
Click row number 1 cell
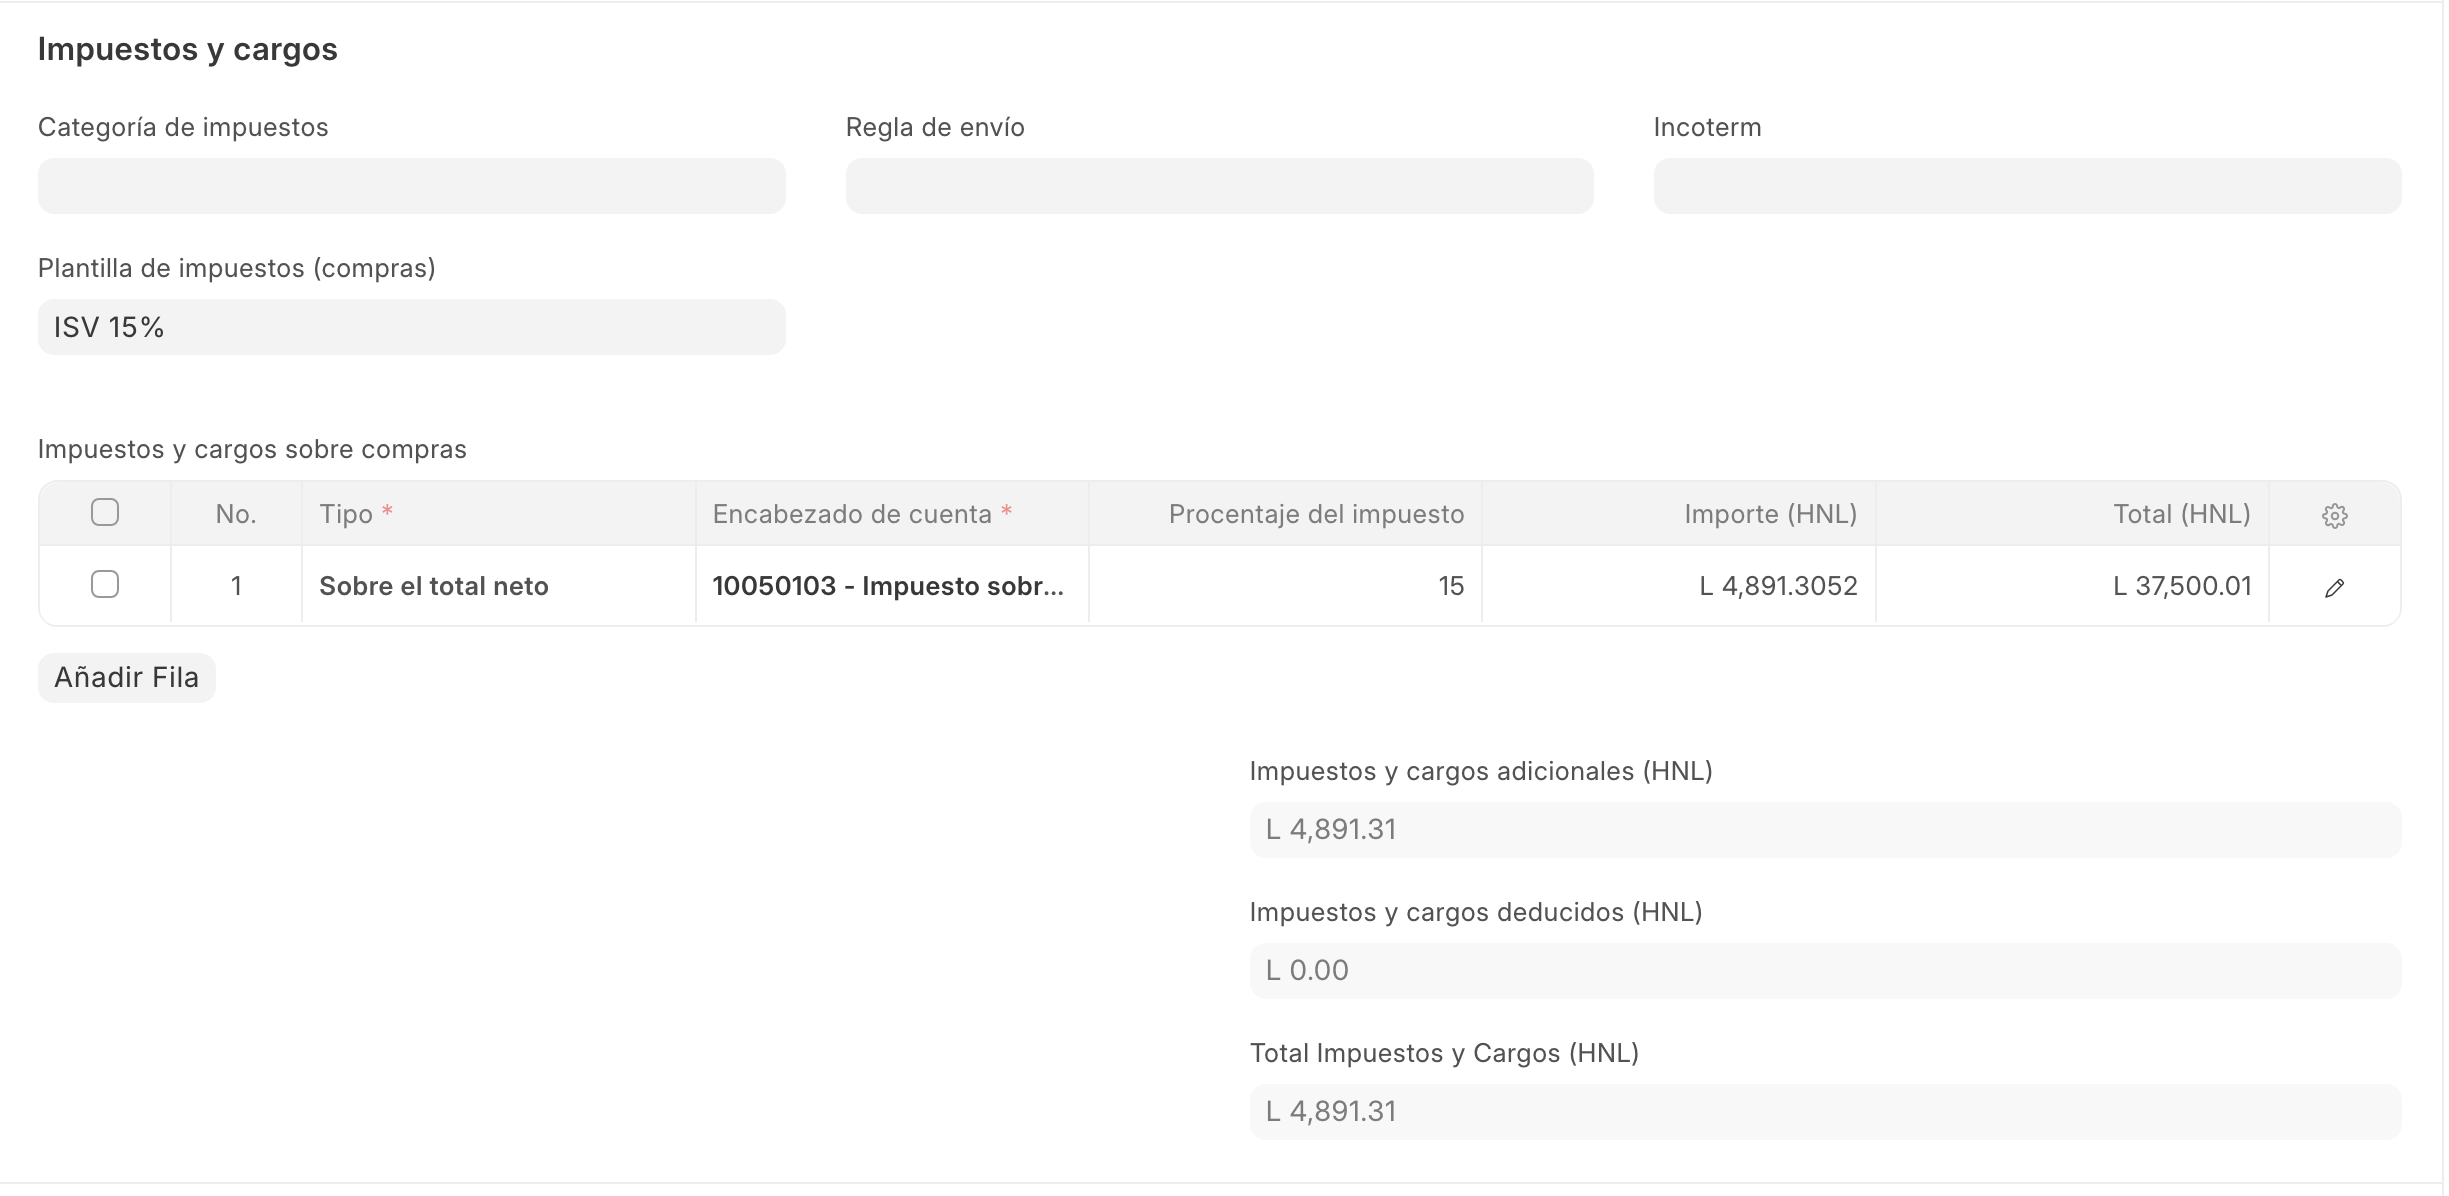tap(236, 586)
